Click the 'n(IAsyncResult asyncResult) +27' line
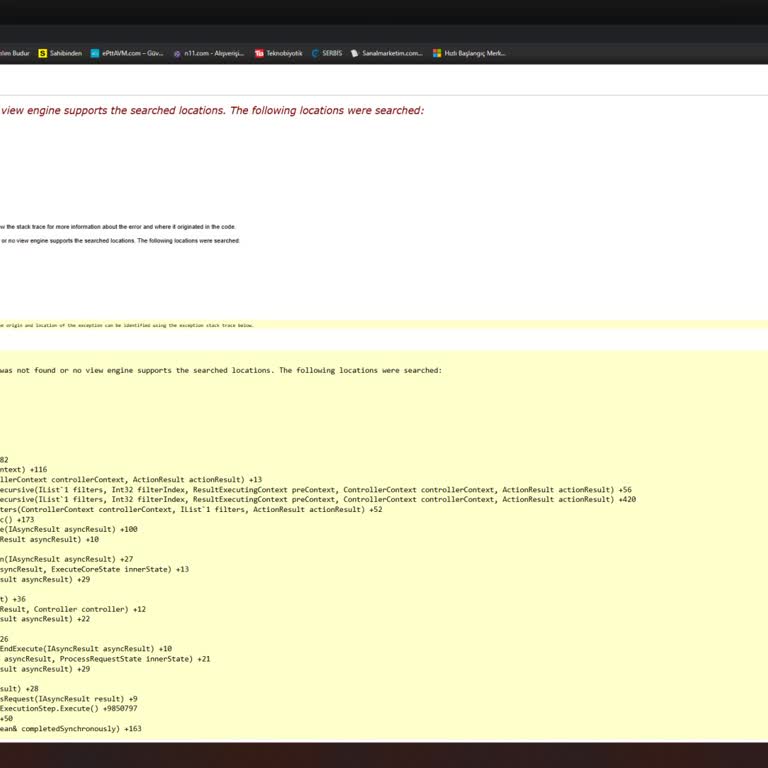Viewport: 768px width, 768px height. point(67,559)
